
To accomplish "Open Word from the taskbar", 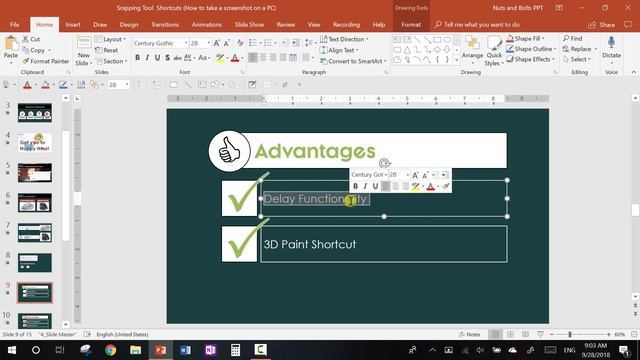I will (x=185, y=350).
